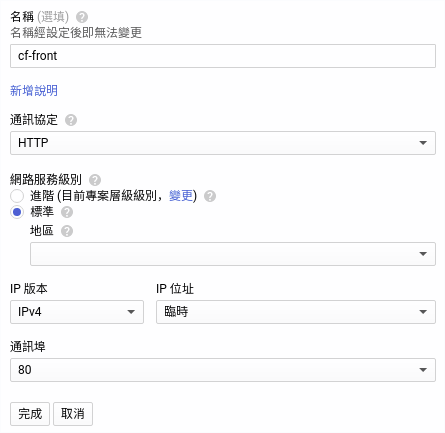Viewport: 445px width, 433px height.
Task: Click the 新增說明 link
Action: [34, 91]
